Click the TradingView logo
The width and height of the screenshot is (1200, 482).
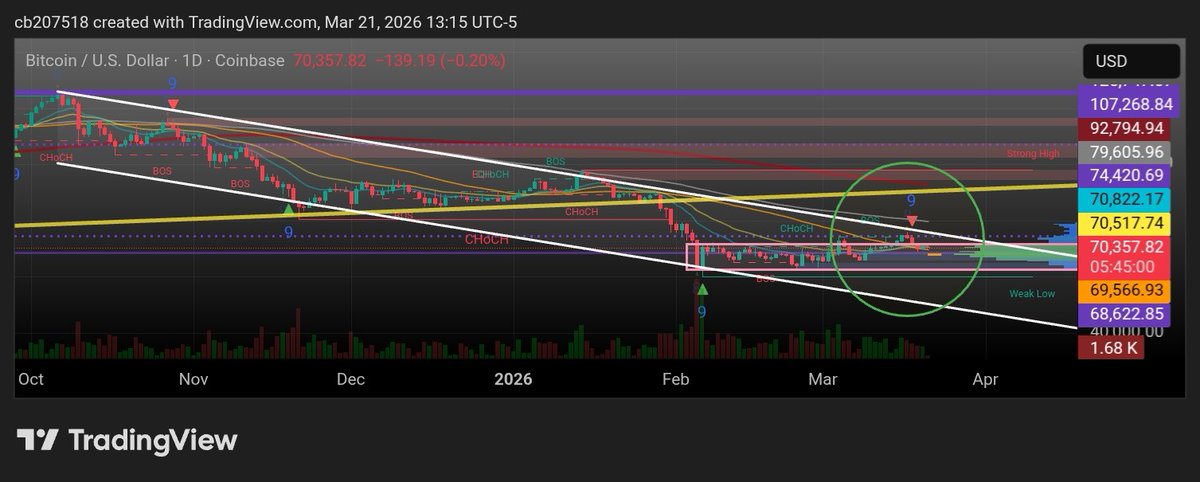126,440
